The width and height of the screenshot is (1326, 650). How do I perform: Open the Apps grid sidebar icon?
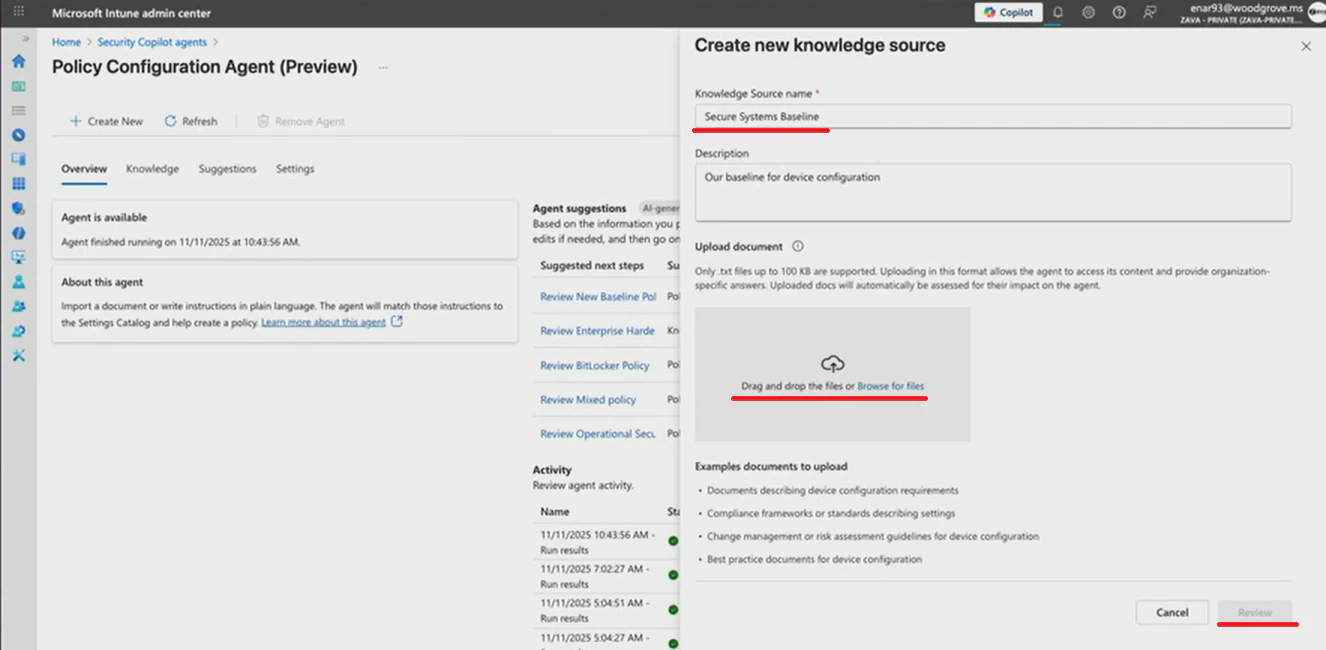[18, 184]
